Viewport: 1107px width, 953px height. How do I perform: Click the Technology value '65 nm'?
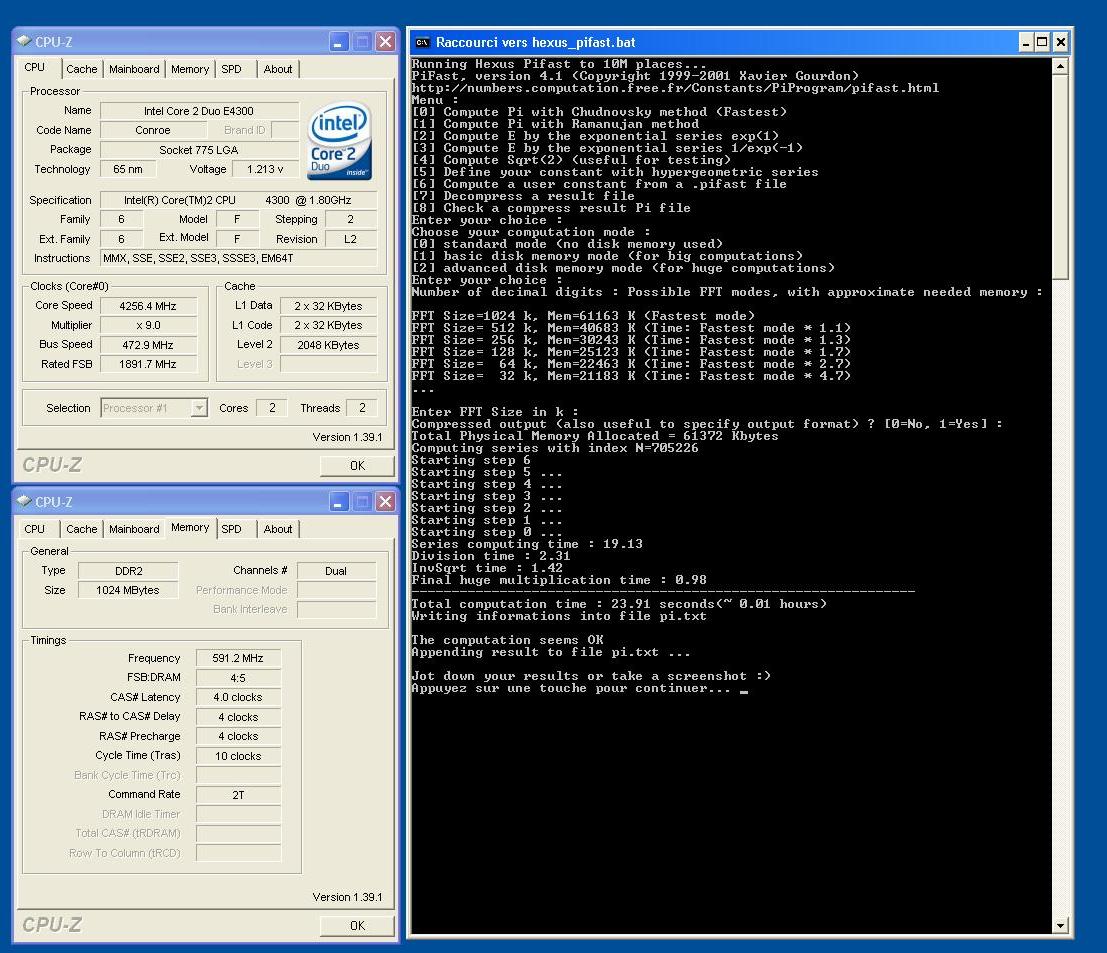point(128,169)
